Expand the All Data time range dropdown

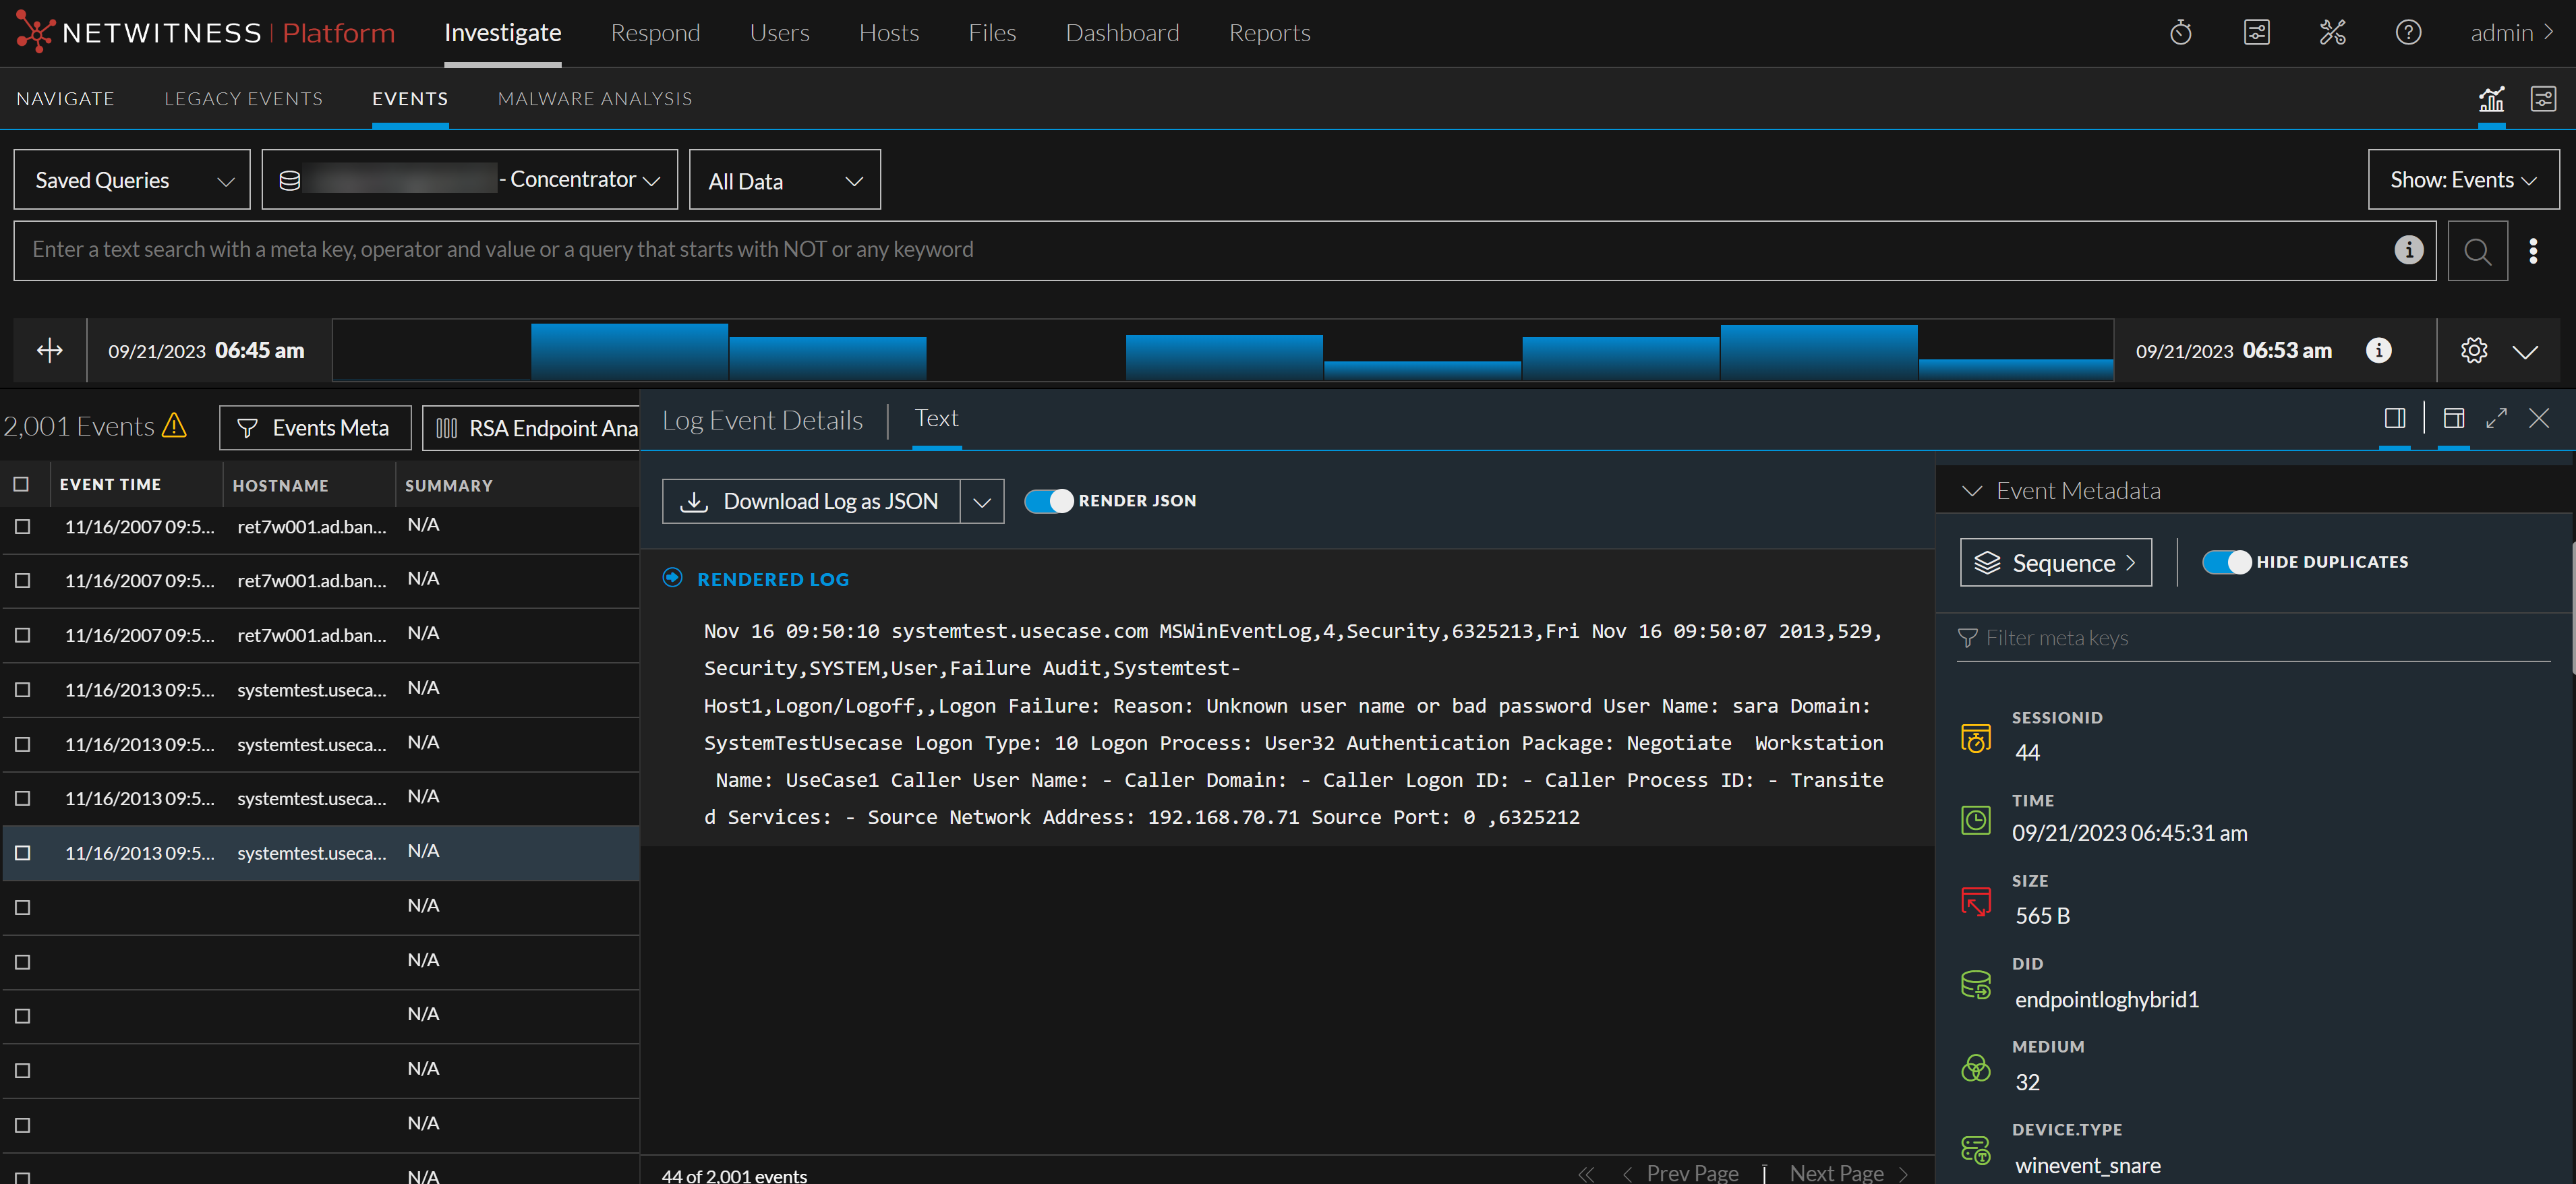click(x=784, y=181)
